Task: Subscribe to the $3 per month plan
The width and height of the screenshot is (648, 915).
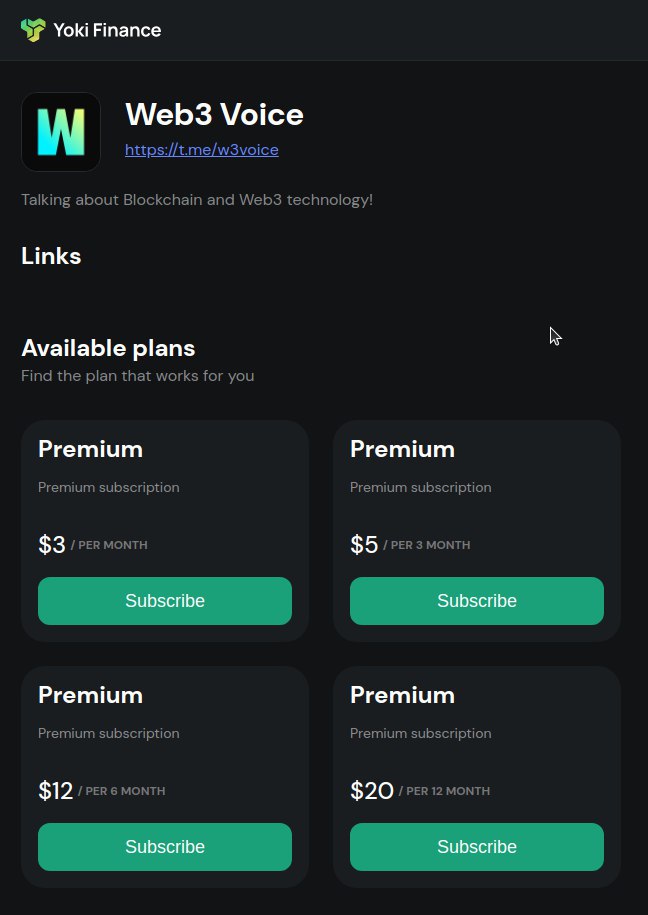Action: (165, 601)
